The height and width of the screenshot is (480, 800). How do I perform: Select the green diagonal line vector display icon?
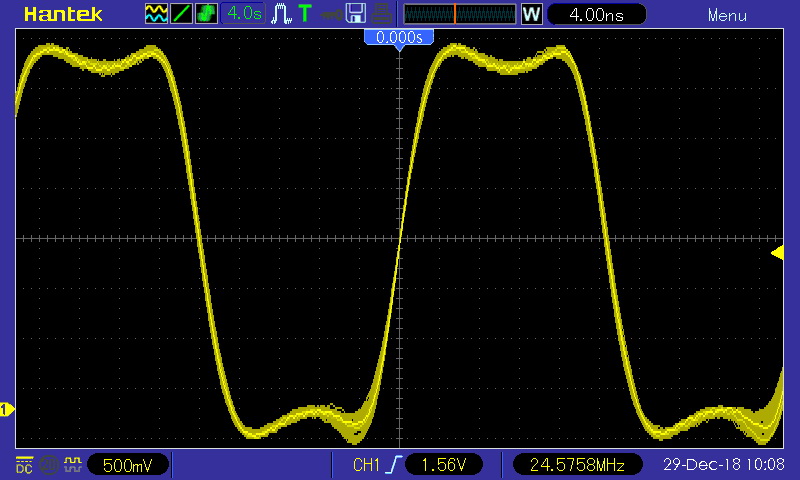[x=181, y=14]
